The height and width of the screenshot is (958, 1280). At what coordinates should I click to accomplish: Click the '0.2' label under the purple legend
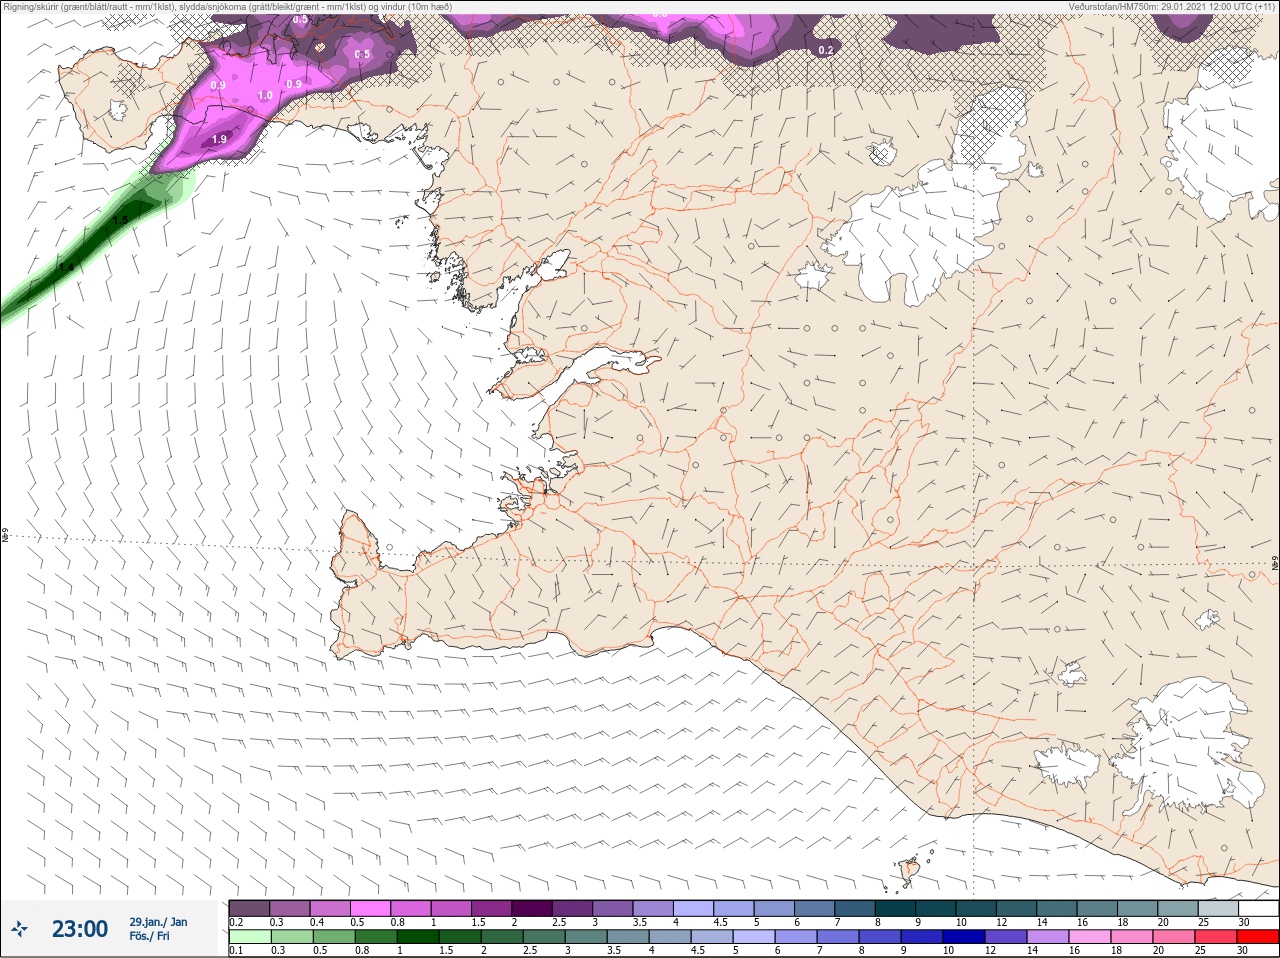[x=236, y=922]
